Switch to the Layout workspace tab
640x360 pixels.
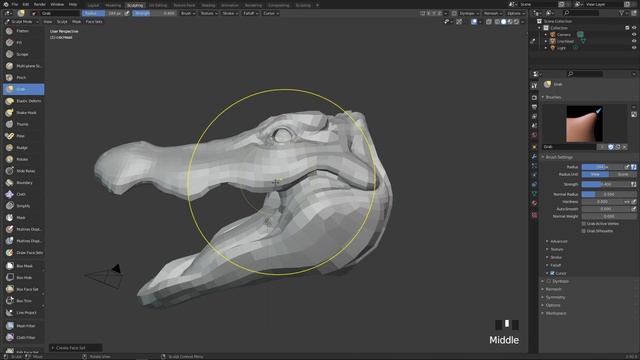tap(93, 5)
